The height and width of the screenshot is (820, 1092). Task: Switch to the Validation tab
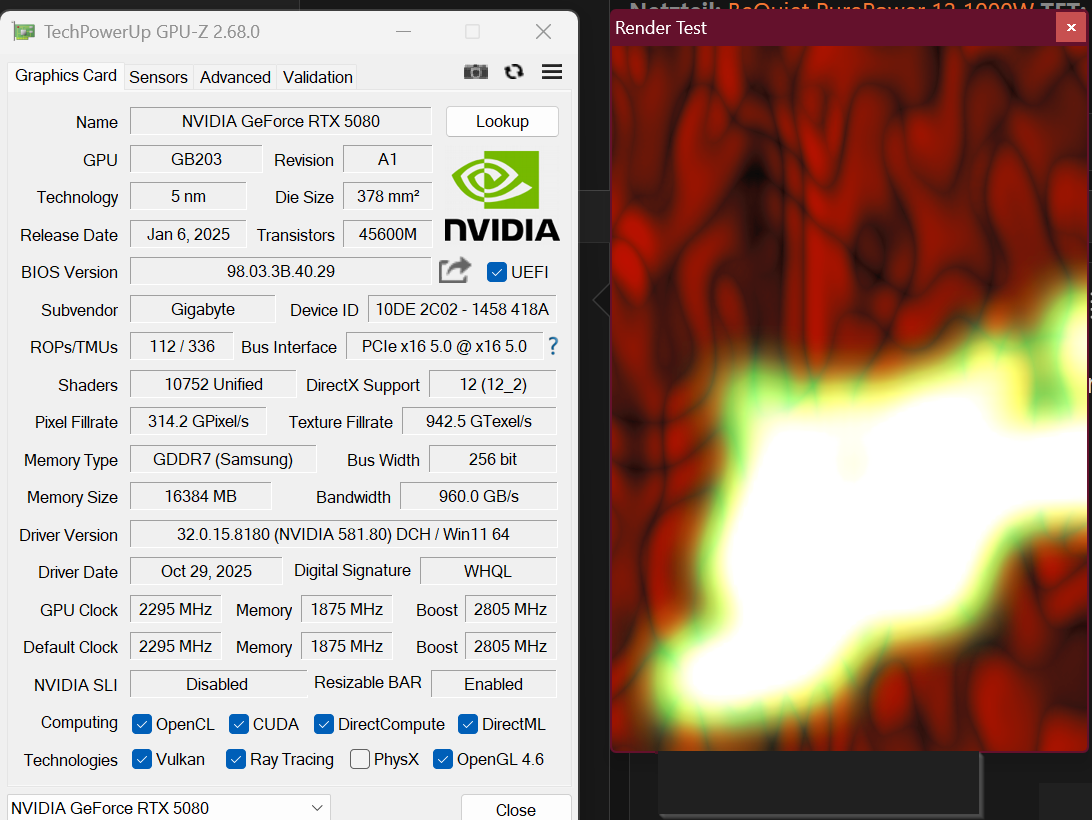click(318, 77)
